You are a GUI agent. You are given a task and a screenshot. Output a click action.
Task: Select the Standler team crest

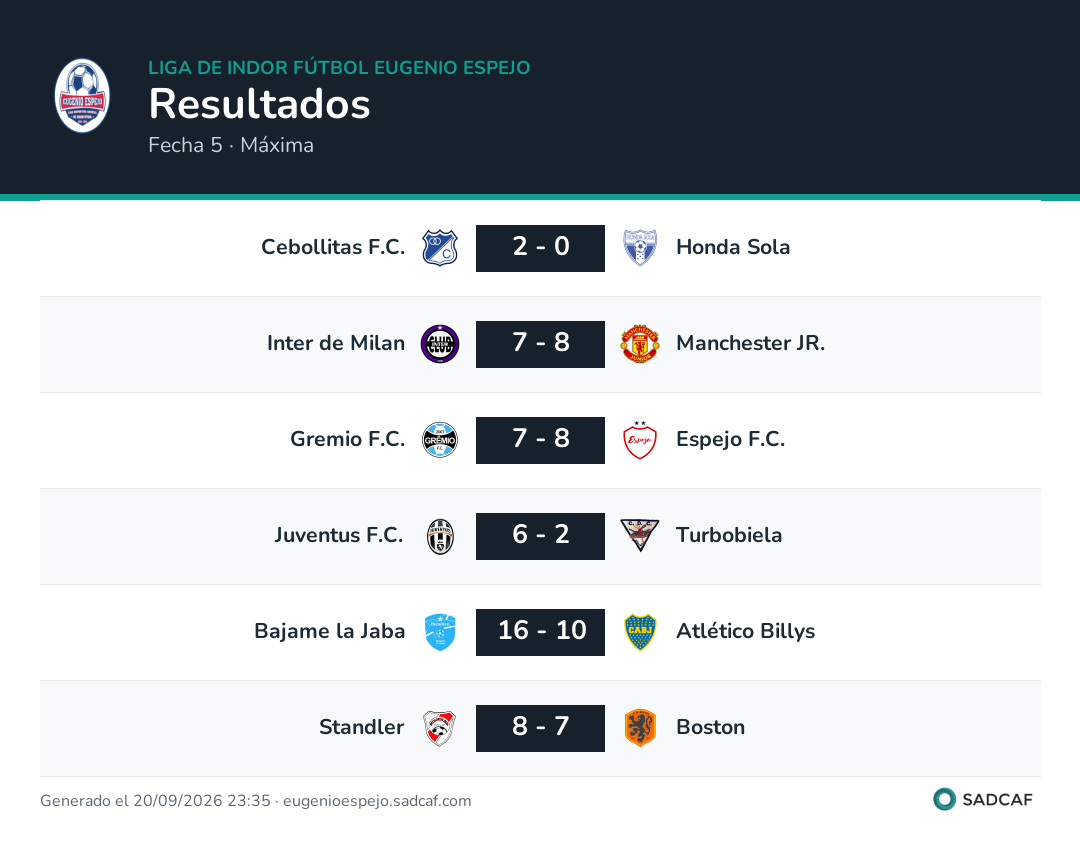pyautogui.click(x=439, y=728)
